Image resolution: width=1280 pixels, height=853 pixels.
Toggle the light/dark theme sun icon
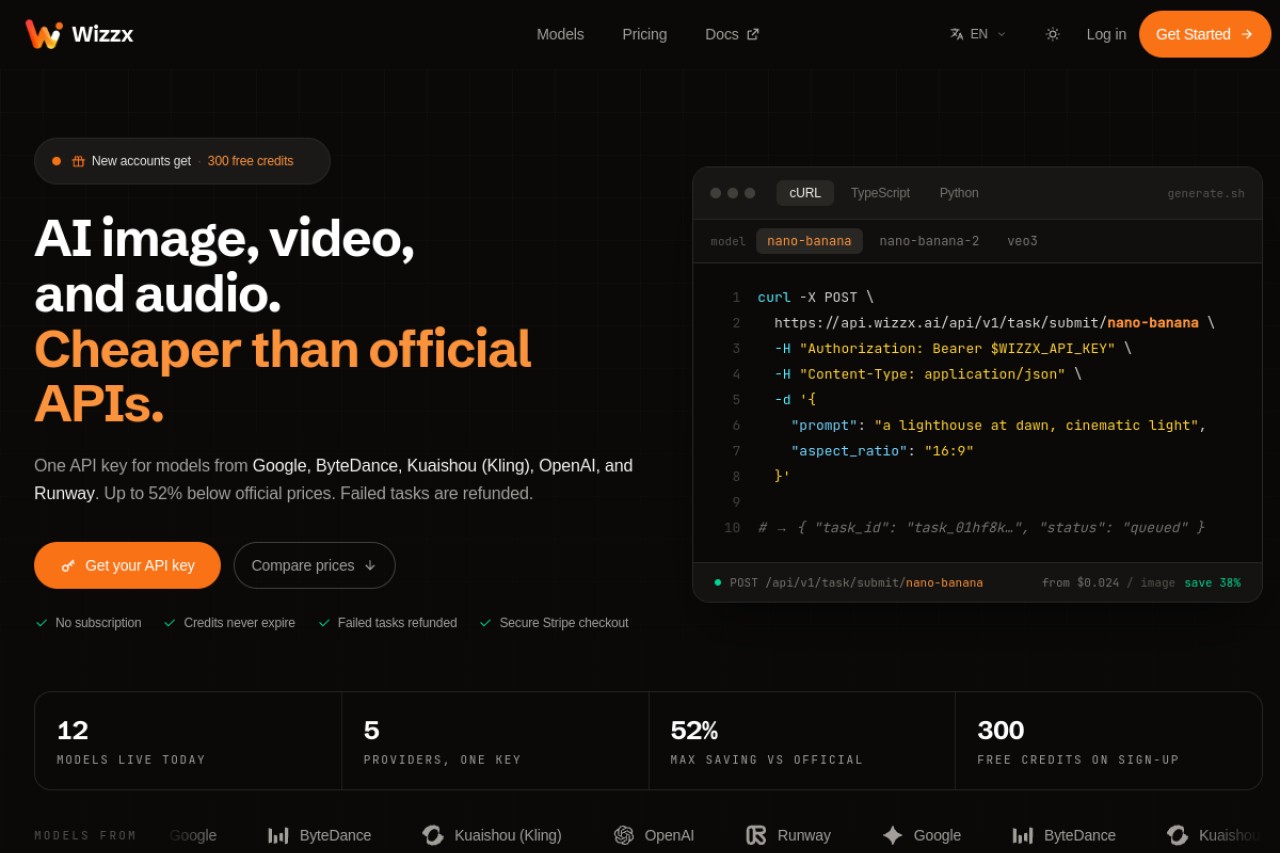coord(1052,34)
